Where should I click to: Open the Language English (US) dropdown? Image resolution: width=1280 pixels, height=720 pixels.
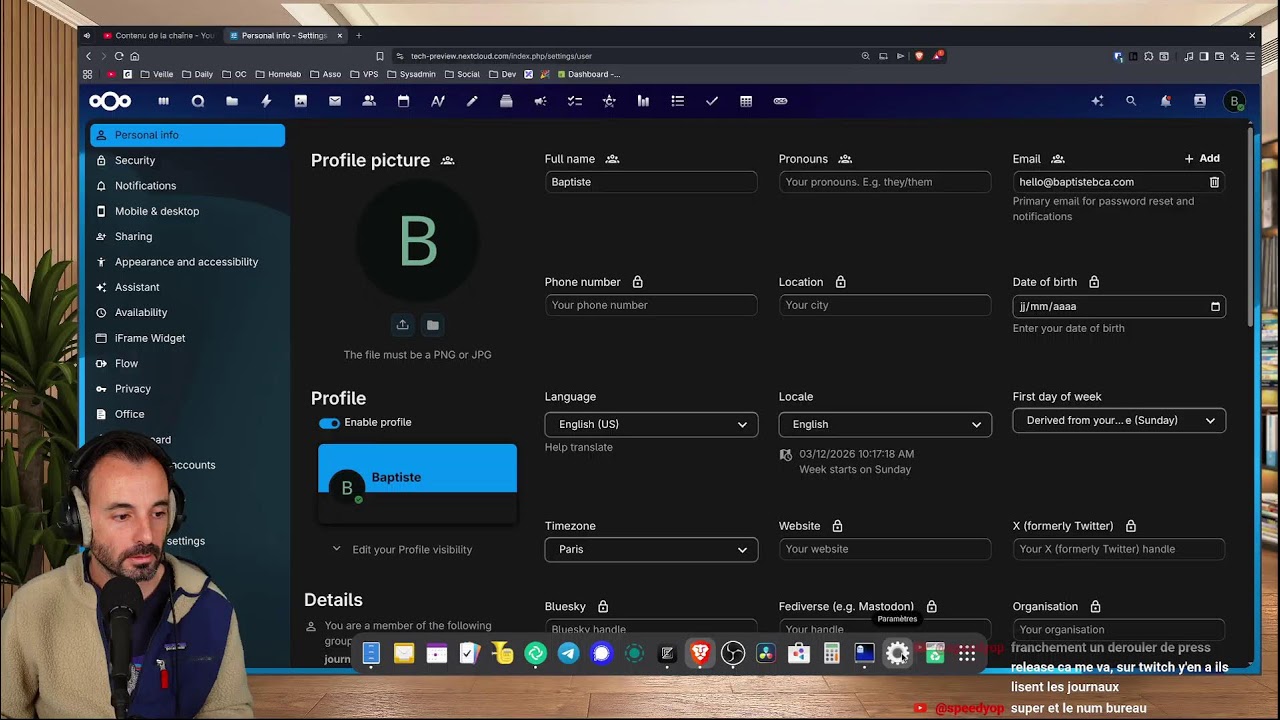point(651,424)
